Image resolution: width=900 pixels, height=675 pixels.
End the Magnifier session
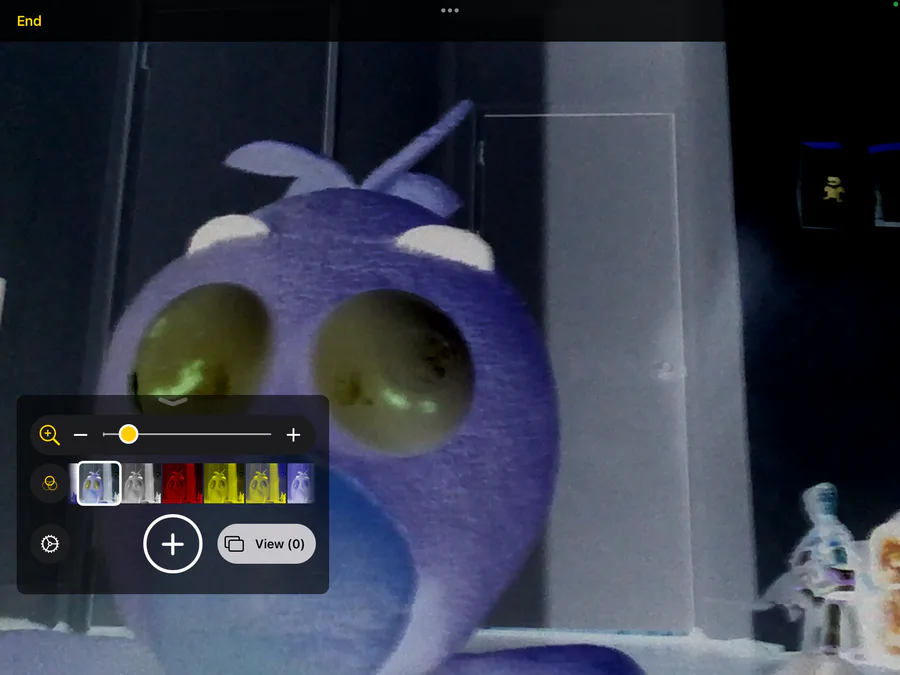[x=29, y=21]
